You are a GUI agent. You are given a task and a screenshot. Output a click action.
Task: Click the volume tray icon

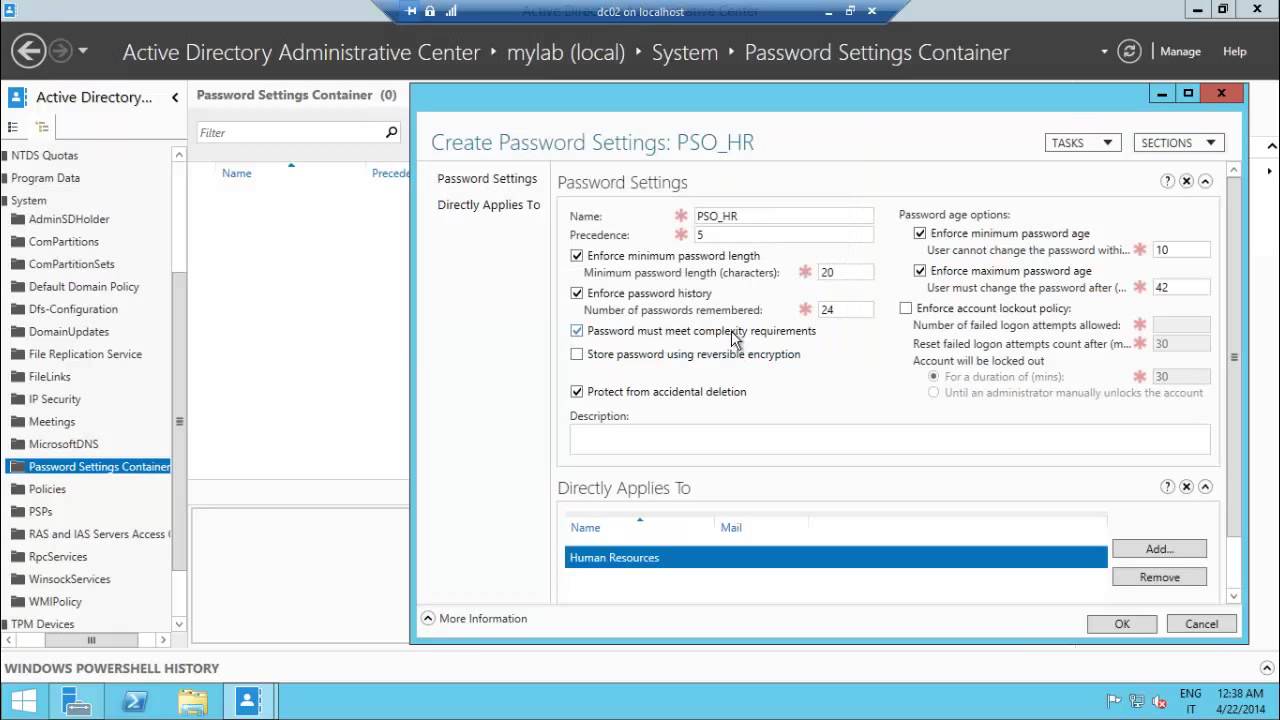click(1160, 702)
